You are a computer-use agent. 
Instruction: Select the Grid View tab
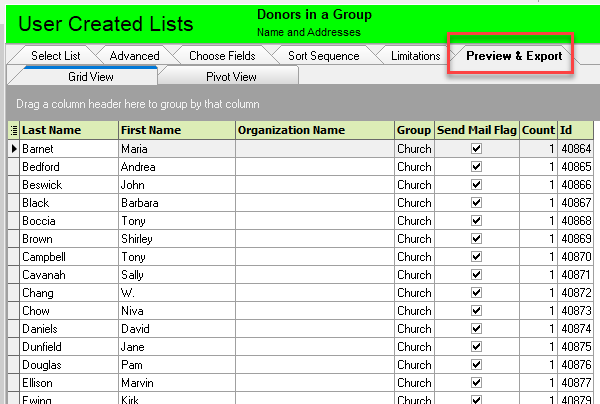90,76
